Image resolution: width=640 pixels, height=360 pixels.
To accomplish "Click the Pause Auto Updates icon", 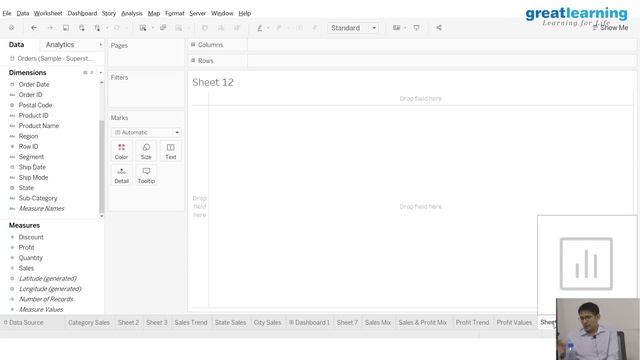I will [x=98, y=28].
